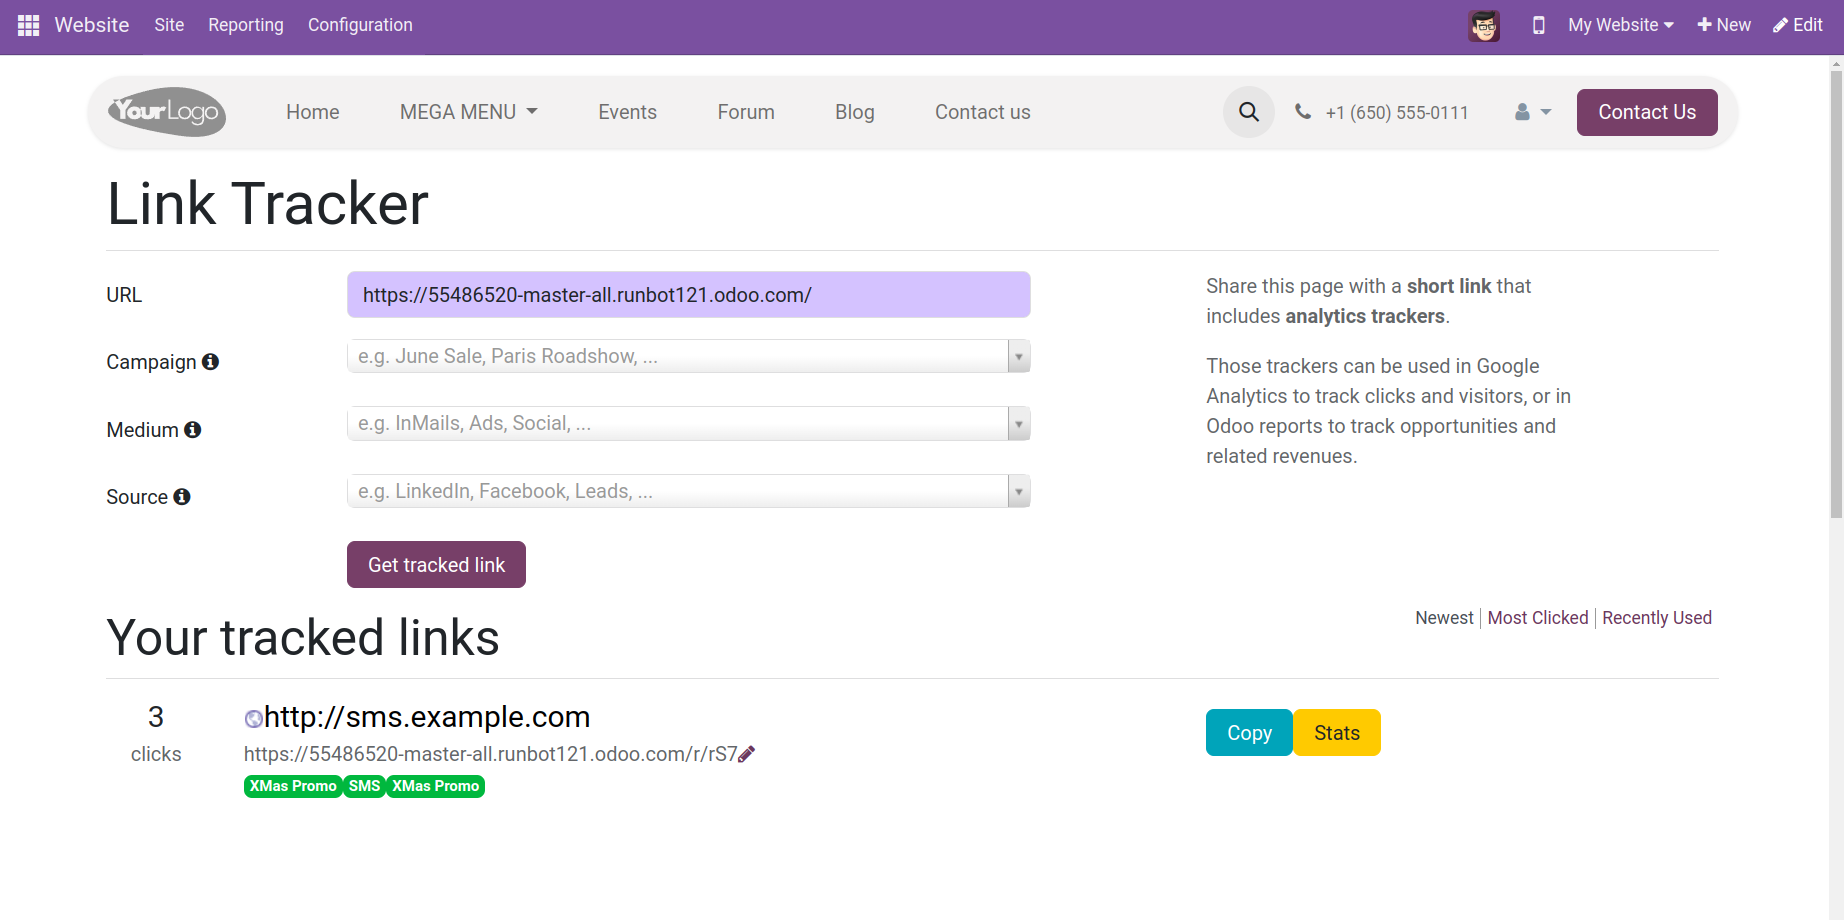This screenshot has height=920, width=1844.
Task: Click the Get tracked link button
Action: coord(436,565)
